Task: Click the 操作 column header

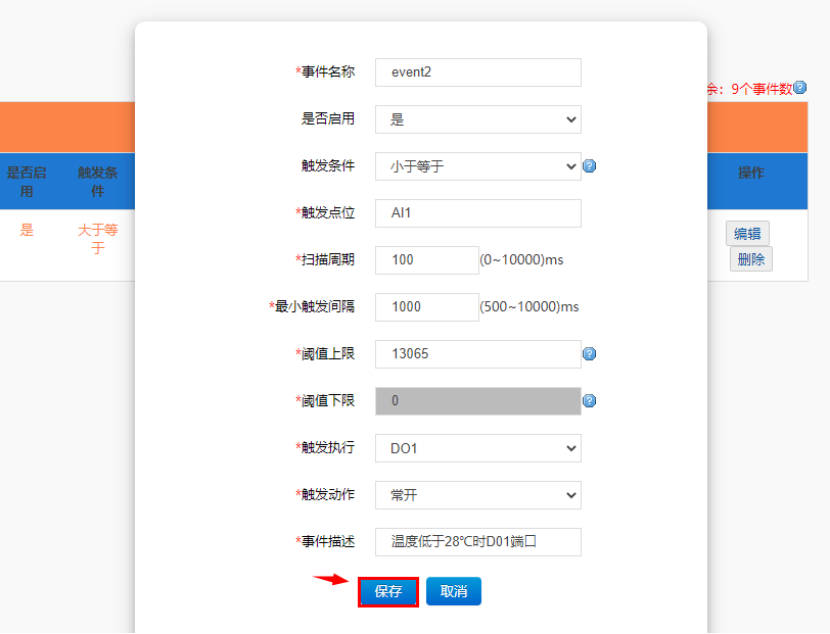Action: point(750,173)
